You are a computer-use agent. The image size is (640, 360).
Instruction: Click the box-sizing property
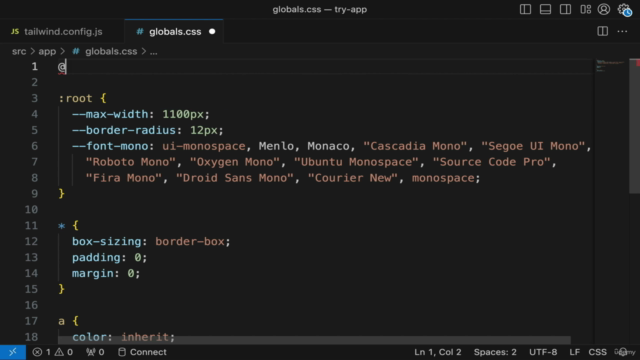pyautogui.click(x=107, y=242)
